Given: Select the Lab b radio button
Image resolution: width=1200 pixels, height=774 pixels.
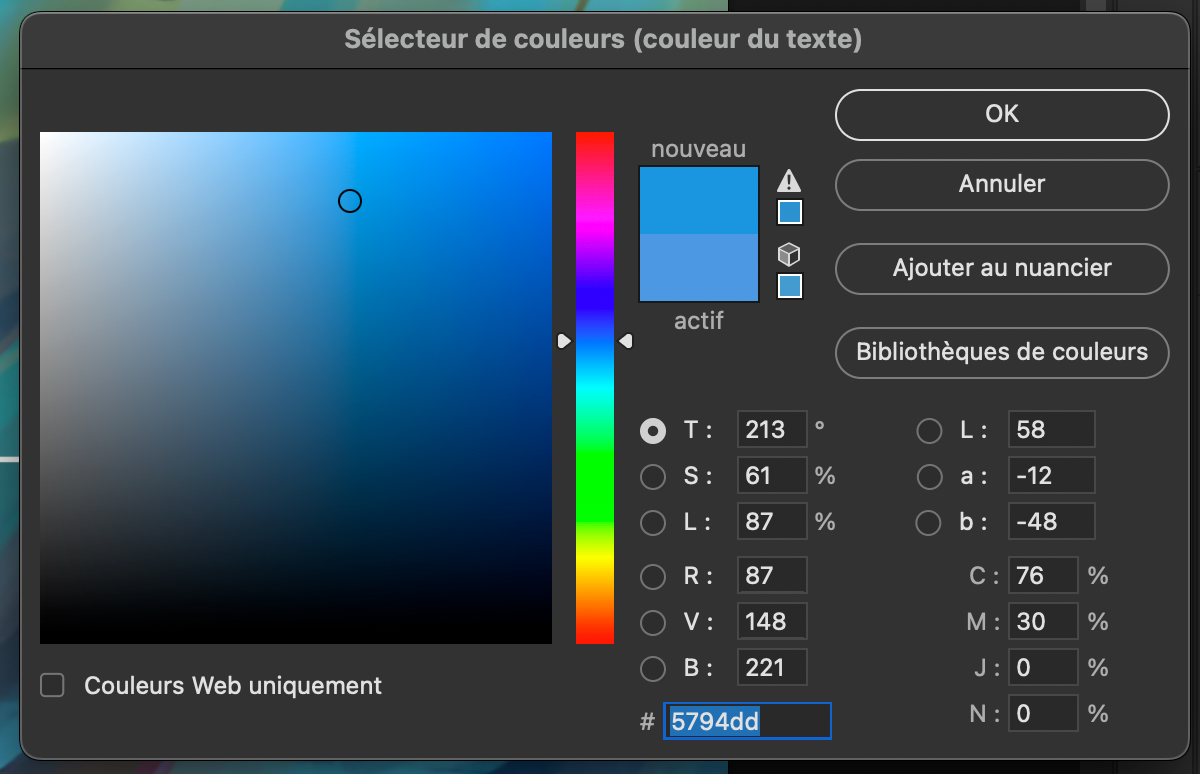Looking at the screenshot, I should point(928,522).
